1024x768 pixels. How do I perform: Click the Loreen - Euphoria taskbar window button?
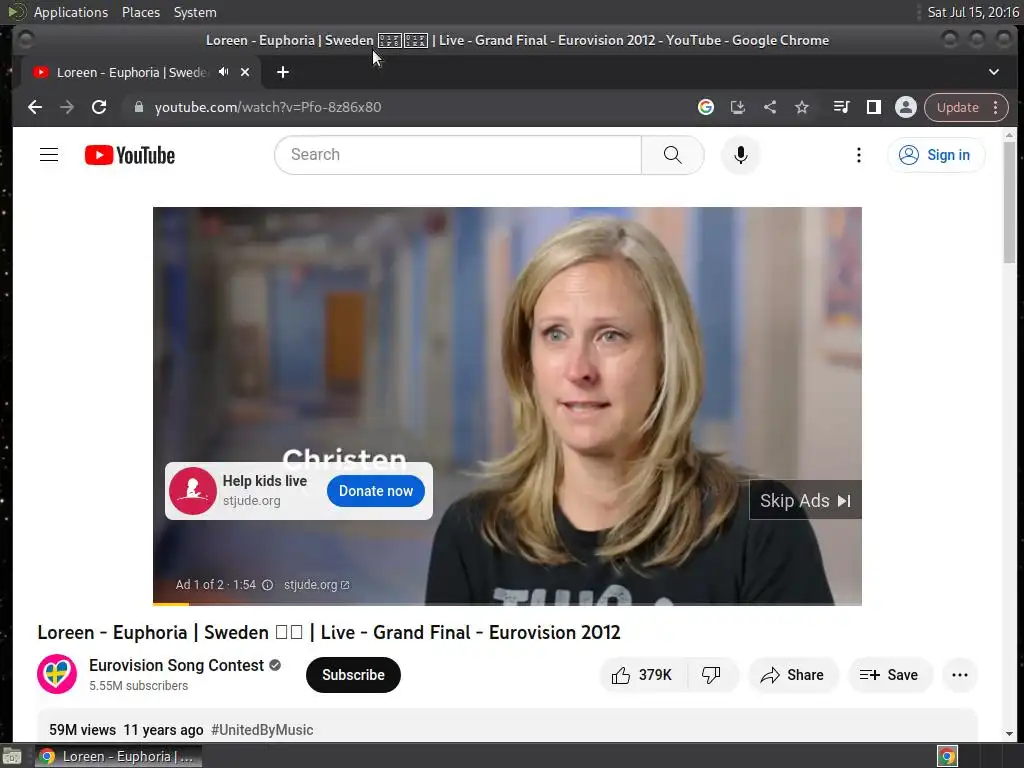pyautogui.click(x=118, y=756)
